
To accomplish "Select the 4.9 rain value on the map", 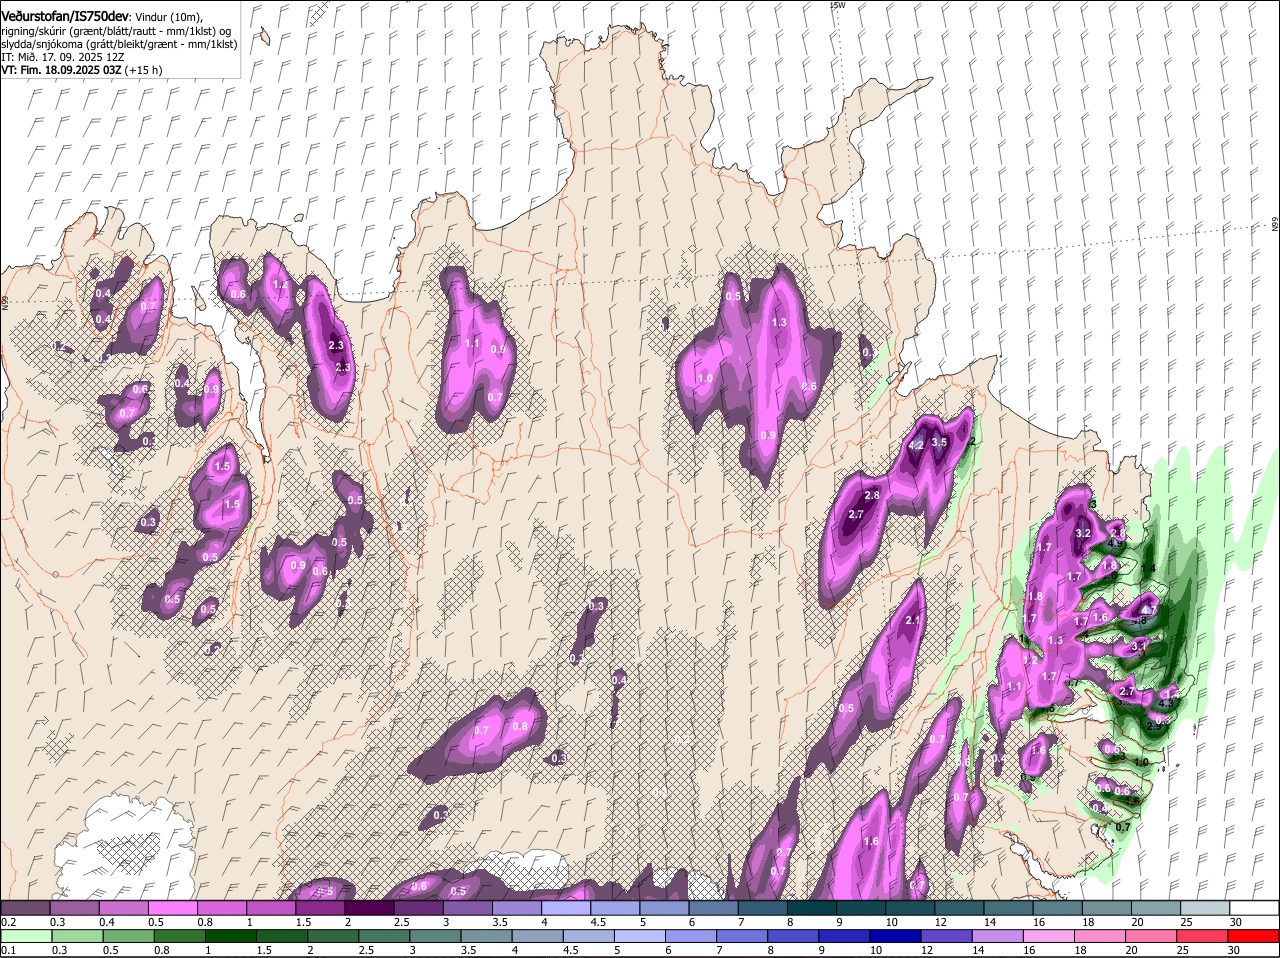I will click(x=1117, y=544).
